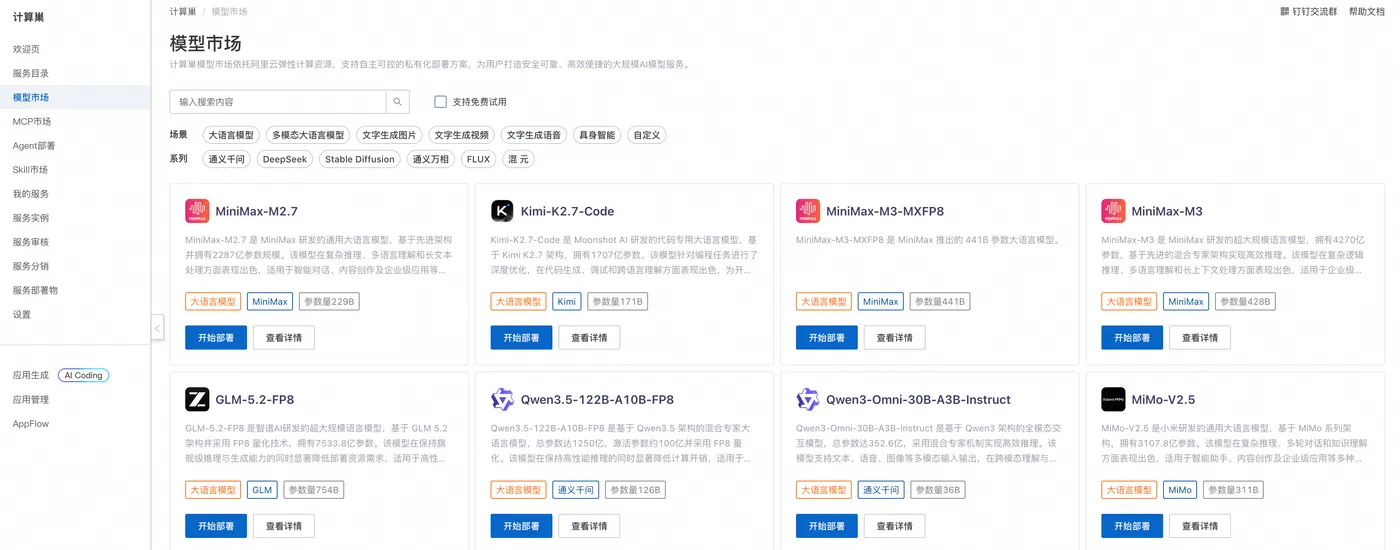Click the Qwen3-Omni-30B-A3B-Instruct model logo
This screenshot has height=550, width=1400.
coord(808,399)
